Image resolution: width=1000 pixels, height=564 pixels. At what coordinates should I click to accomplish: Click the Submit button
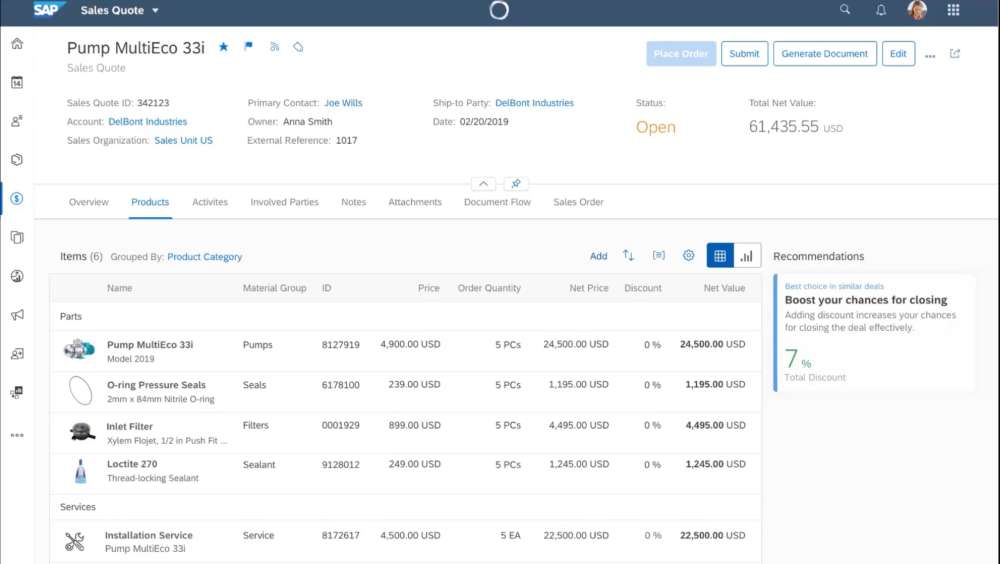pos(744,54)
